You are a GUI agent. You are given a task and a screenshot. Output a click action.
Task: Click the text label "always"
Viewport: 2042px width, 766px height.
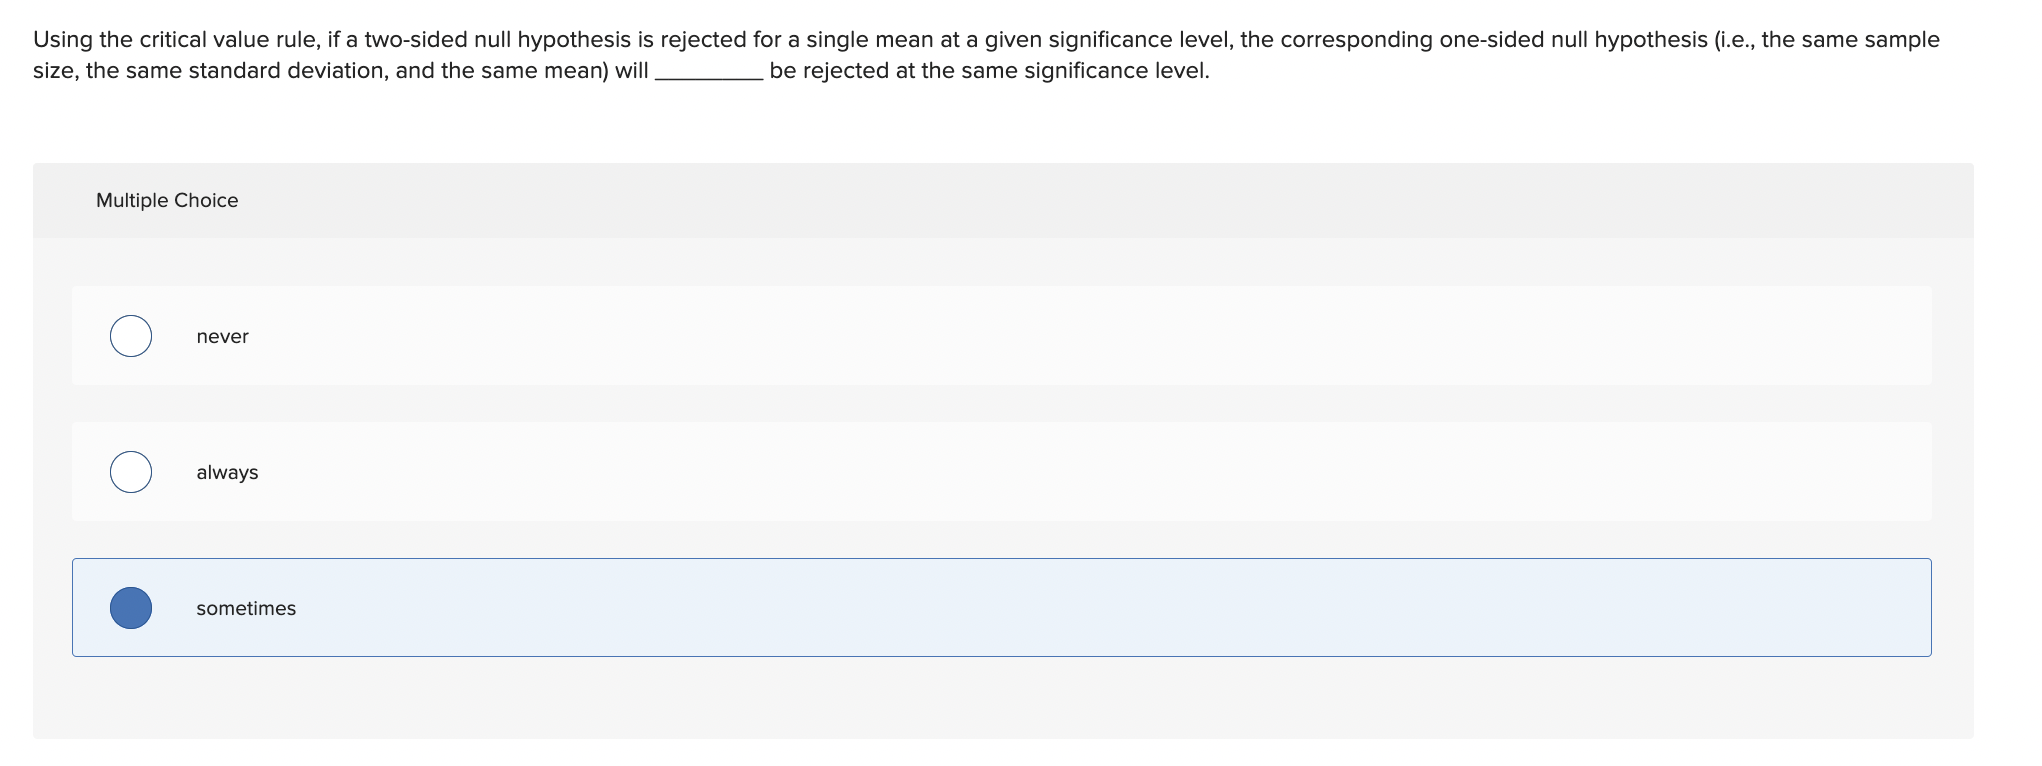227,471
